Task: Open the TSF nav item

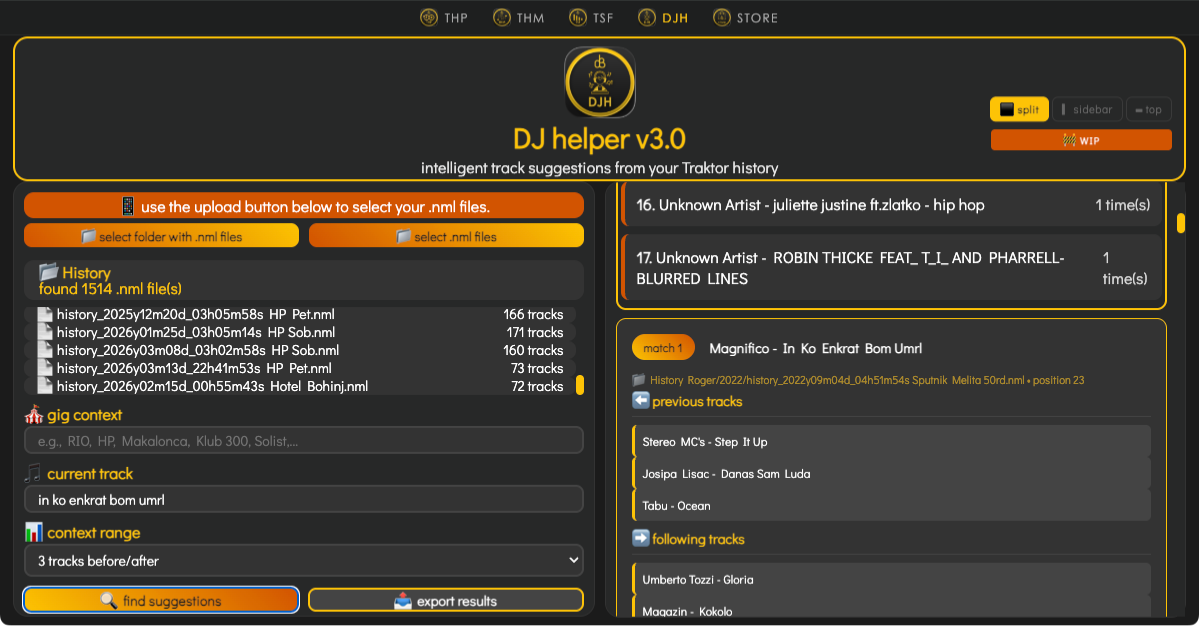Action: pyautogui.click(x=591, y=18)
